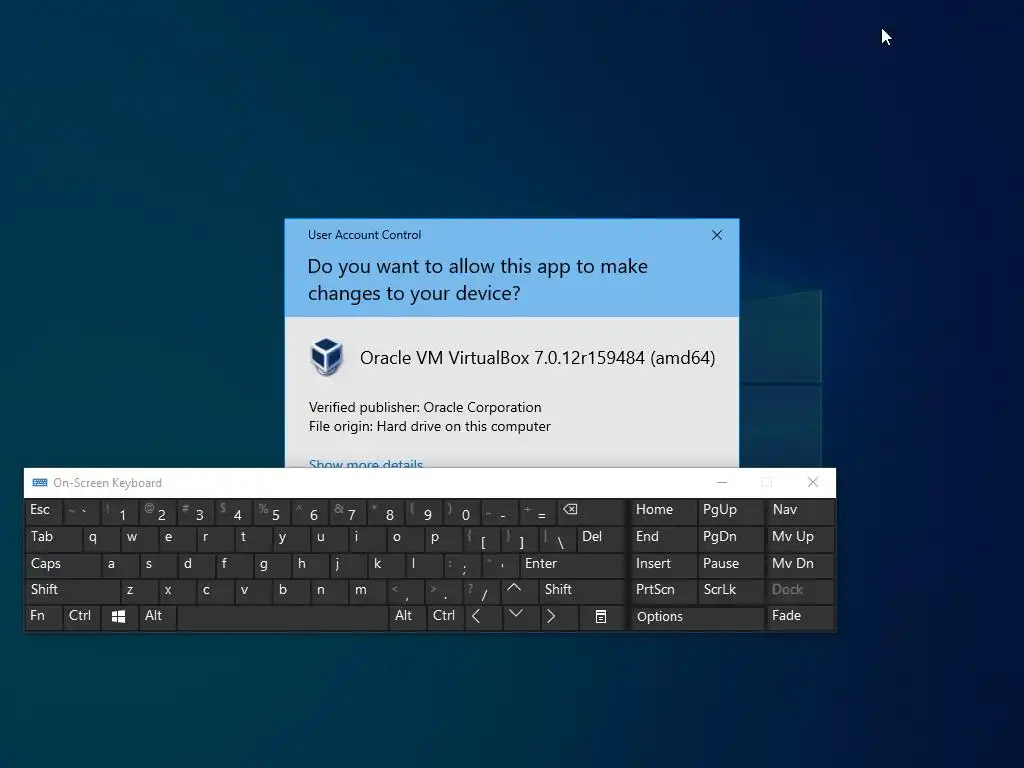Tap the PgUp key
This screenshot has width=1024, height=768.
tap(730, 511)
